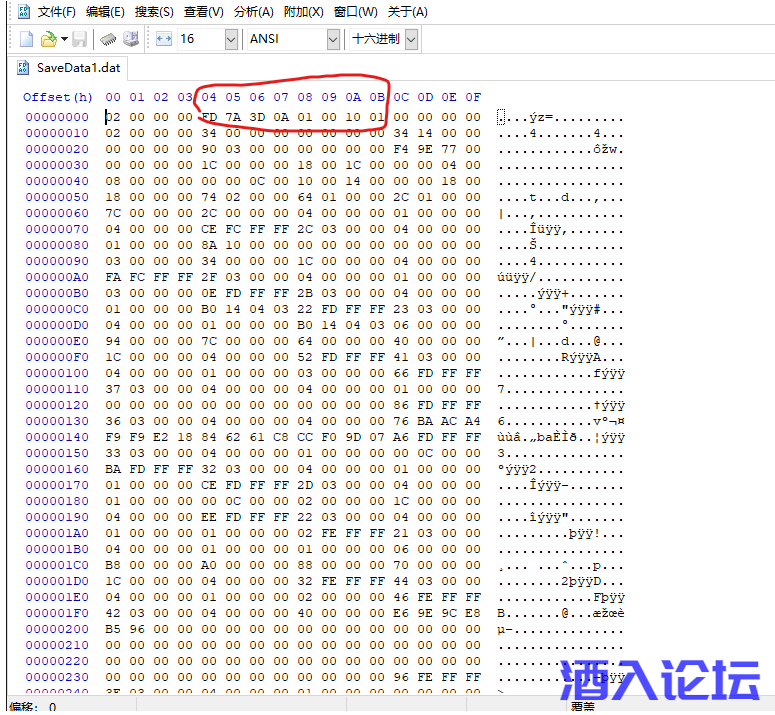Screen dimensions: 775x715
Task: Click byte 74 in row 00000050
Action: (209, 197)
